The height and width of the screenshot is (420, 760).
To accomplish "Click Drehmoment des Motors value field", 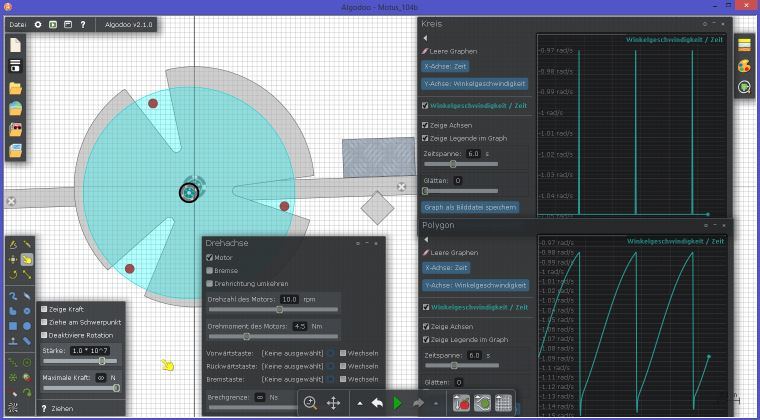I will 300,326.
